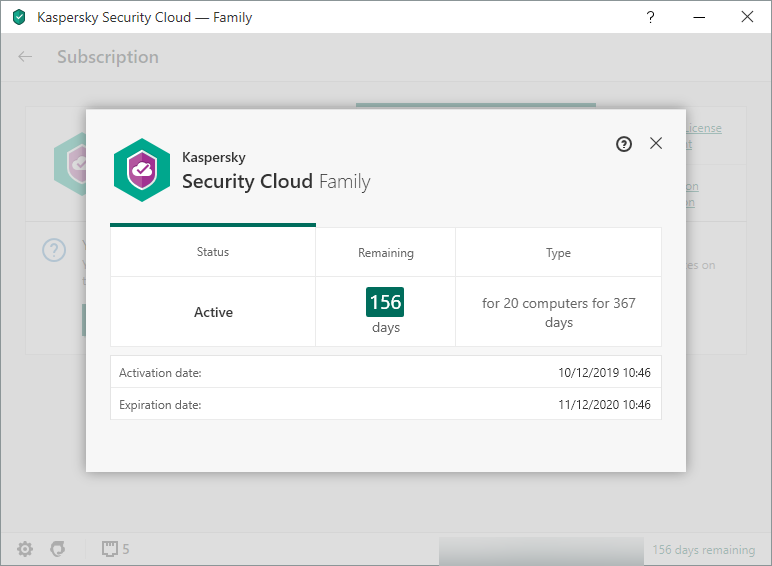Click the '156 days remaining' status link
Screen dimensions: 772x566
point(704,549)
